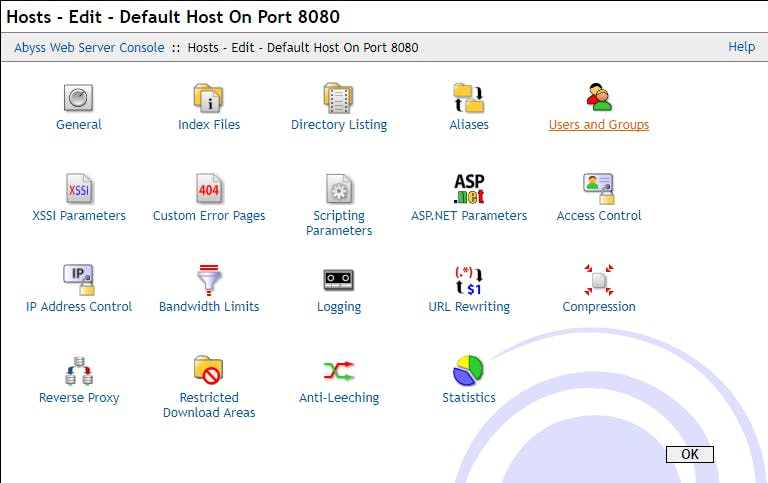
Task: Open the Custom Error Pages link
Action: click(209, 216)
